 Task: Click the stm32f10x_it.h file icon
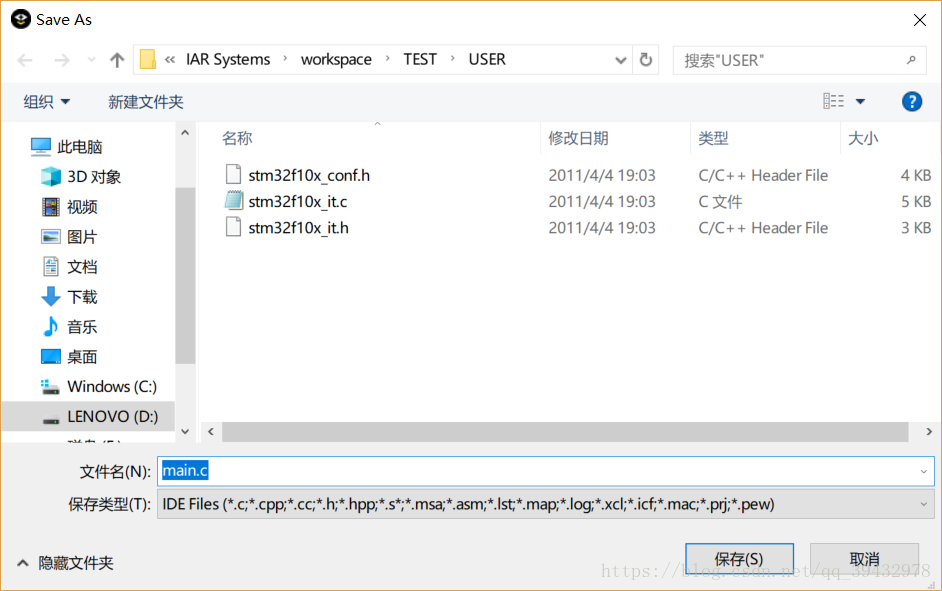(x=233, y=227)
